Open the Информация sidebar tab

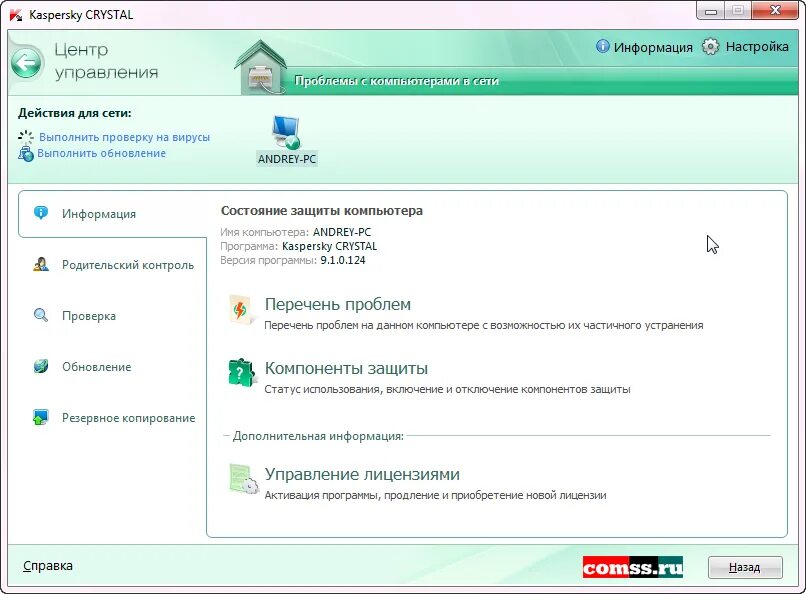pyautogui.click(x=112, y=214)
